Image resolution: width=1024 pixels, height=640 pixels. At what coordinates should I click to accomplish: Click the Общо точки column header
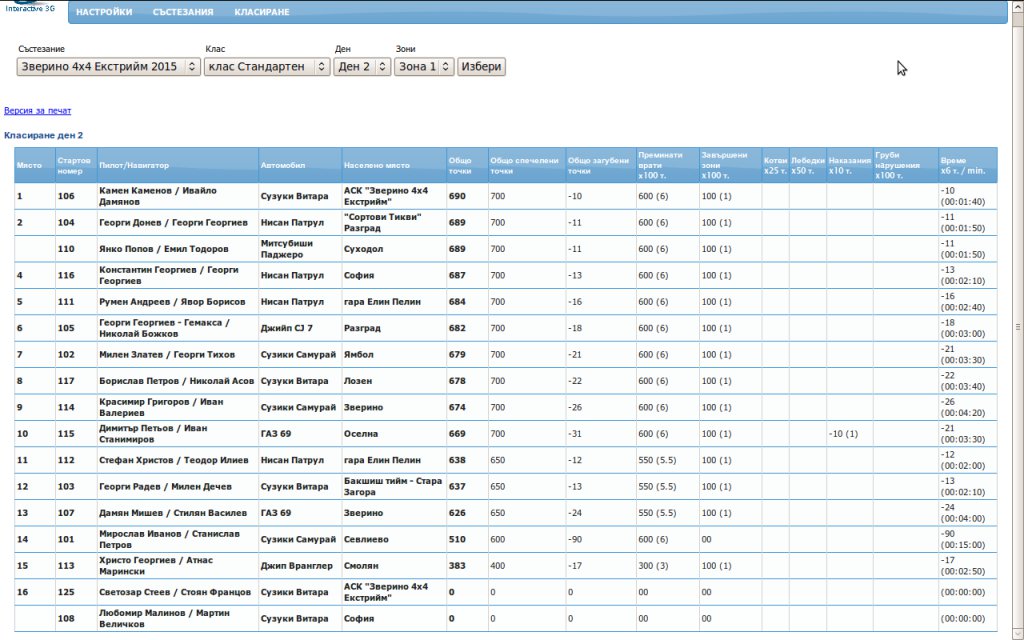(x=461, y=165)
